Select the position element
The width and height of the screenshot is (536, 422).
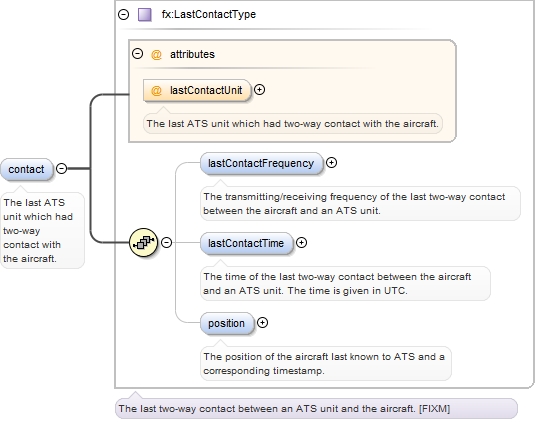[227, 323]
